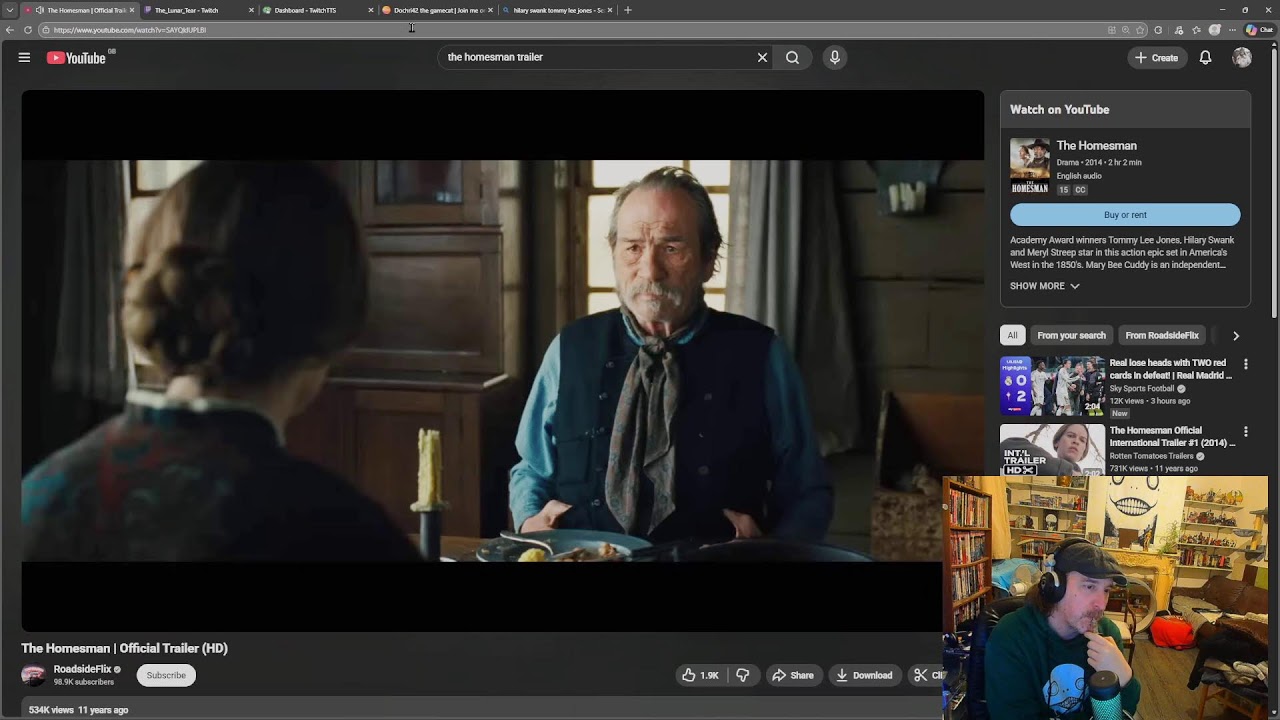The width and height of the screenshot is (1280, 720).
Task: Add this page to favorites star
Action: pyautogui.click(x=1140, y=30)
